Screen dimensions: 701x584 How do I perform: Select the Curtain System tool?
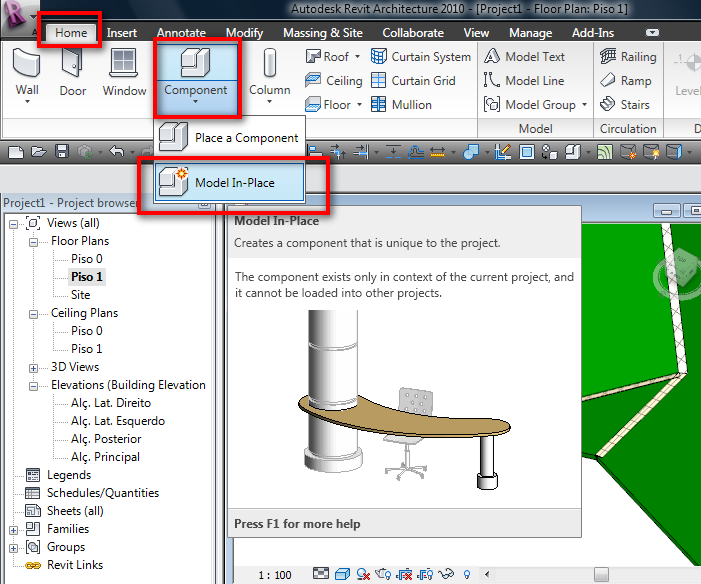point(421,57)
